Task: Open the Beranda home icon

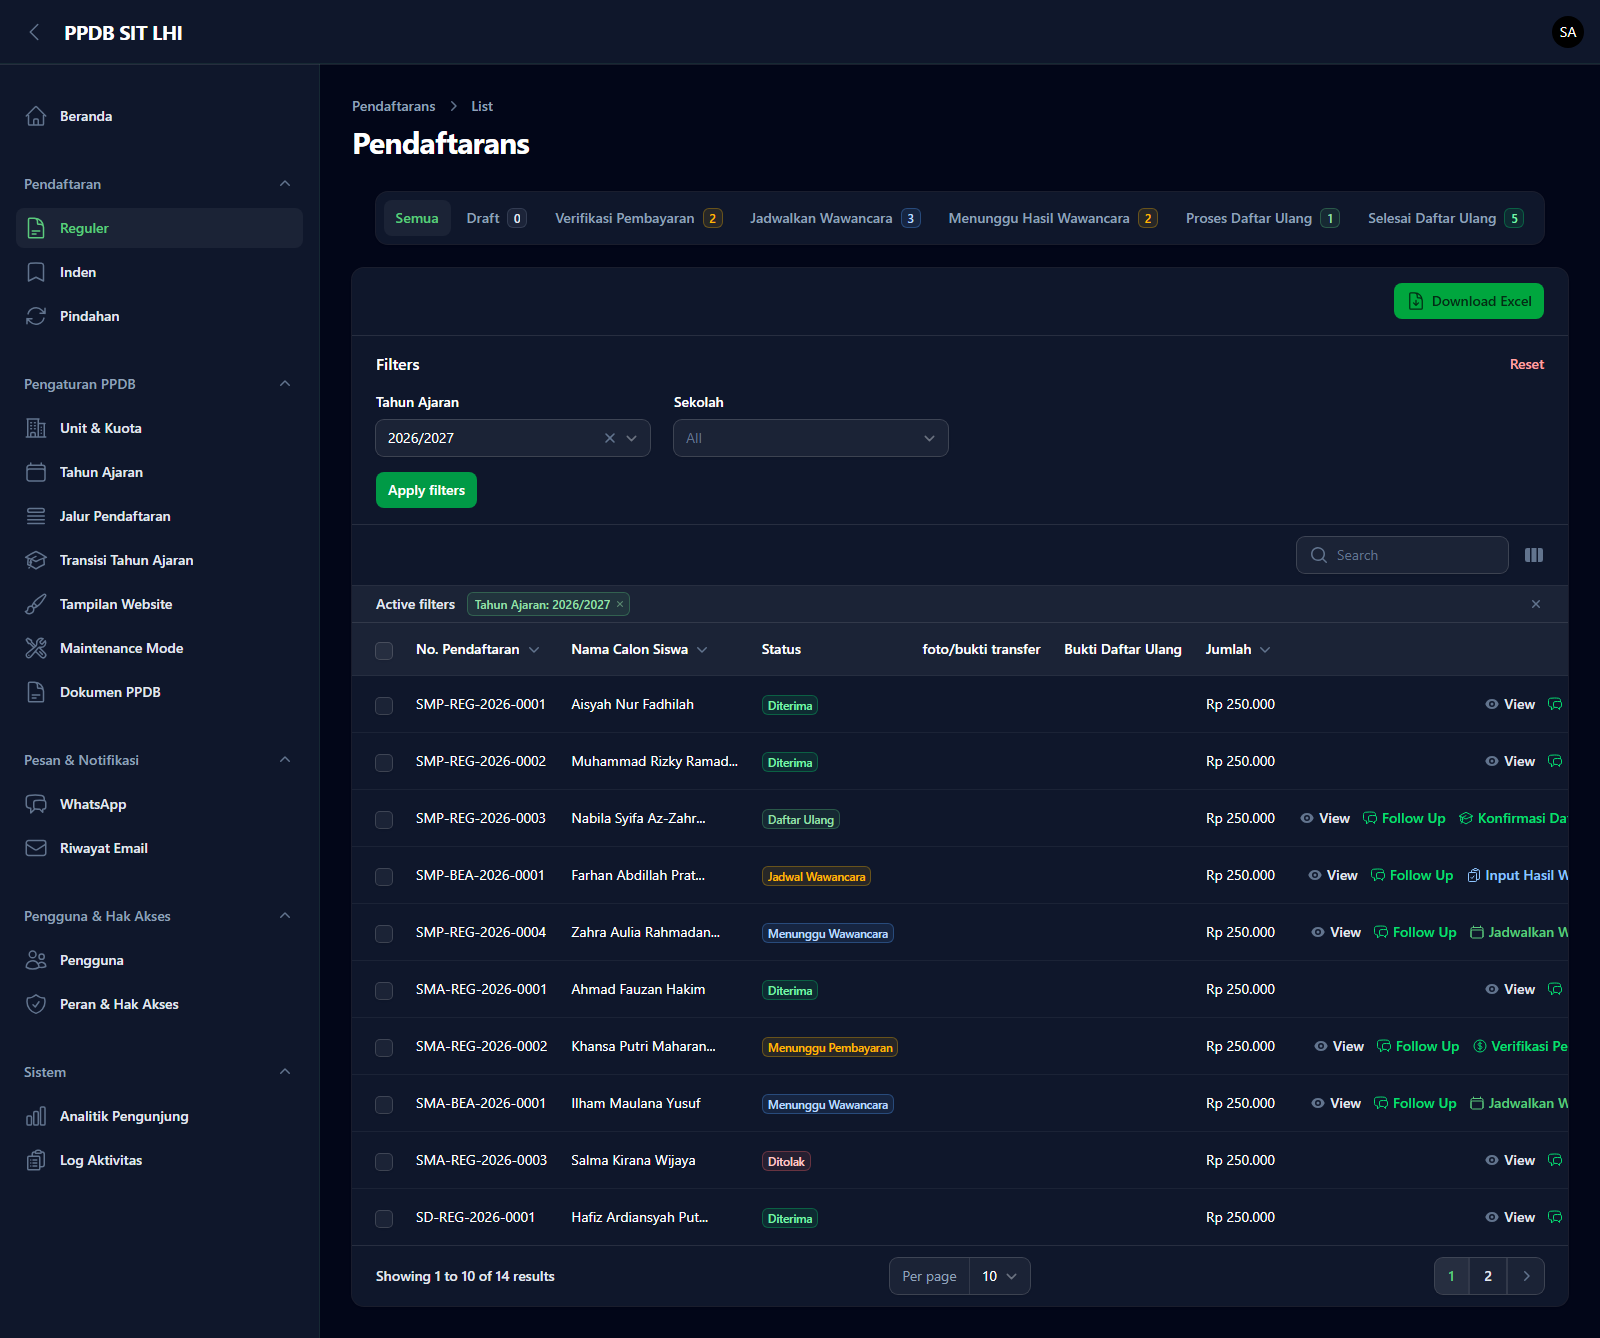Action: (x=36, y=116)
